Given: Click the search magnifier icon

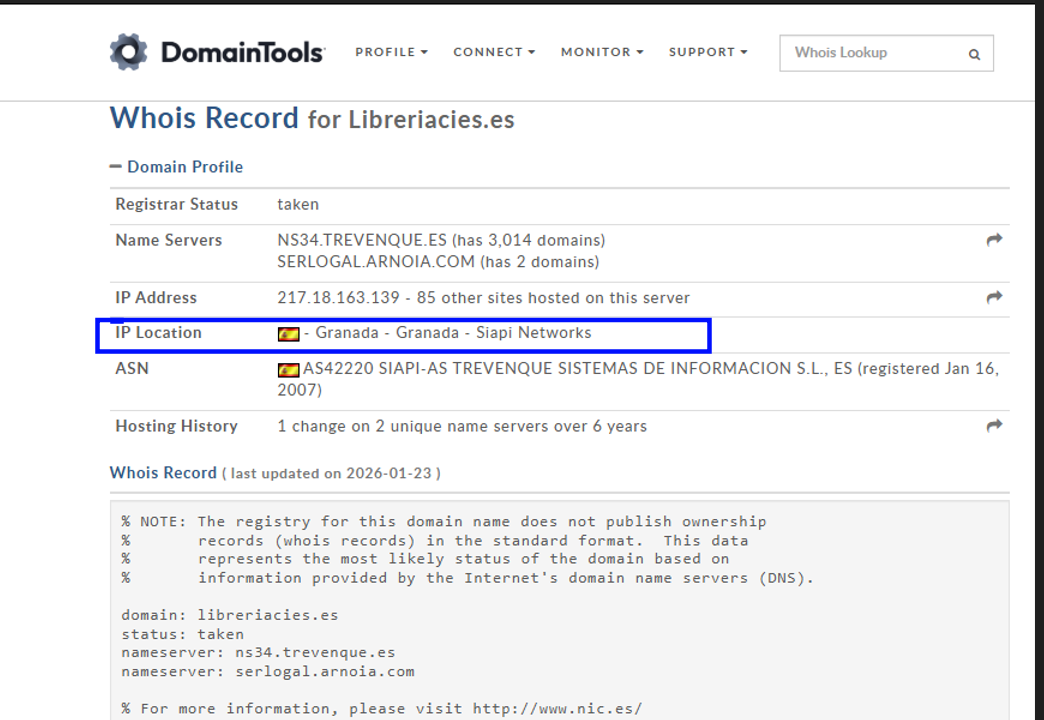Looking at the screenshot, I should [974, 55].
